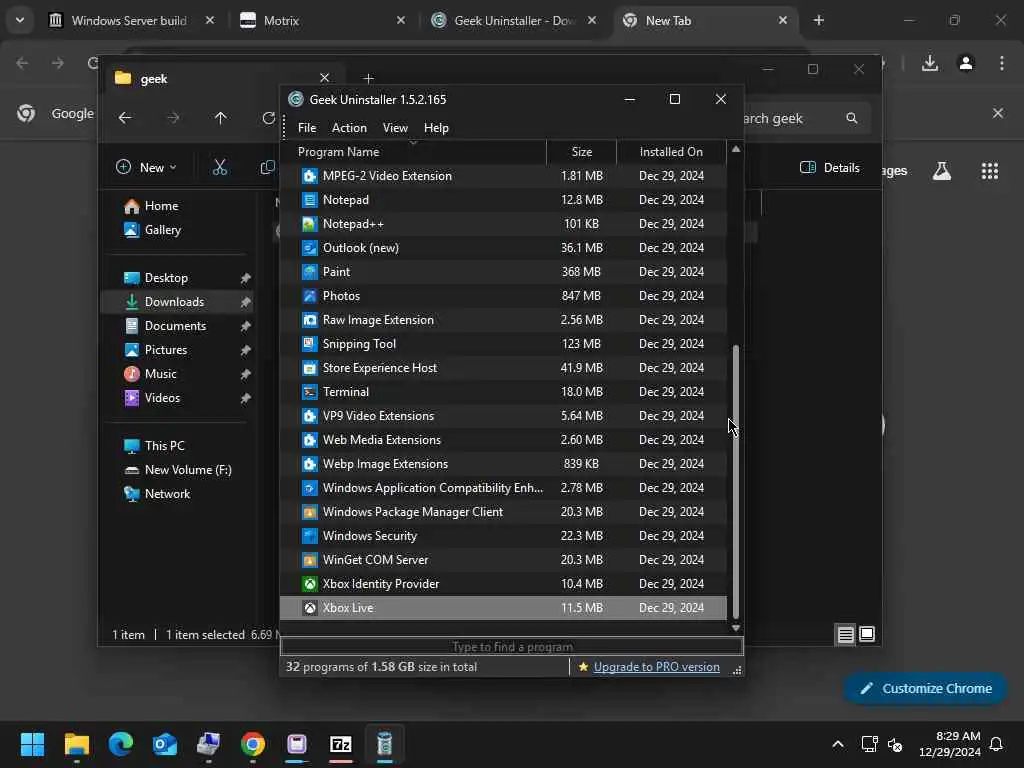The width and height of the screenshot is (1024, 768).
Task: Open 7-Zip from the taskbar
Action: 341,744
